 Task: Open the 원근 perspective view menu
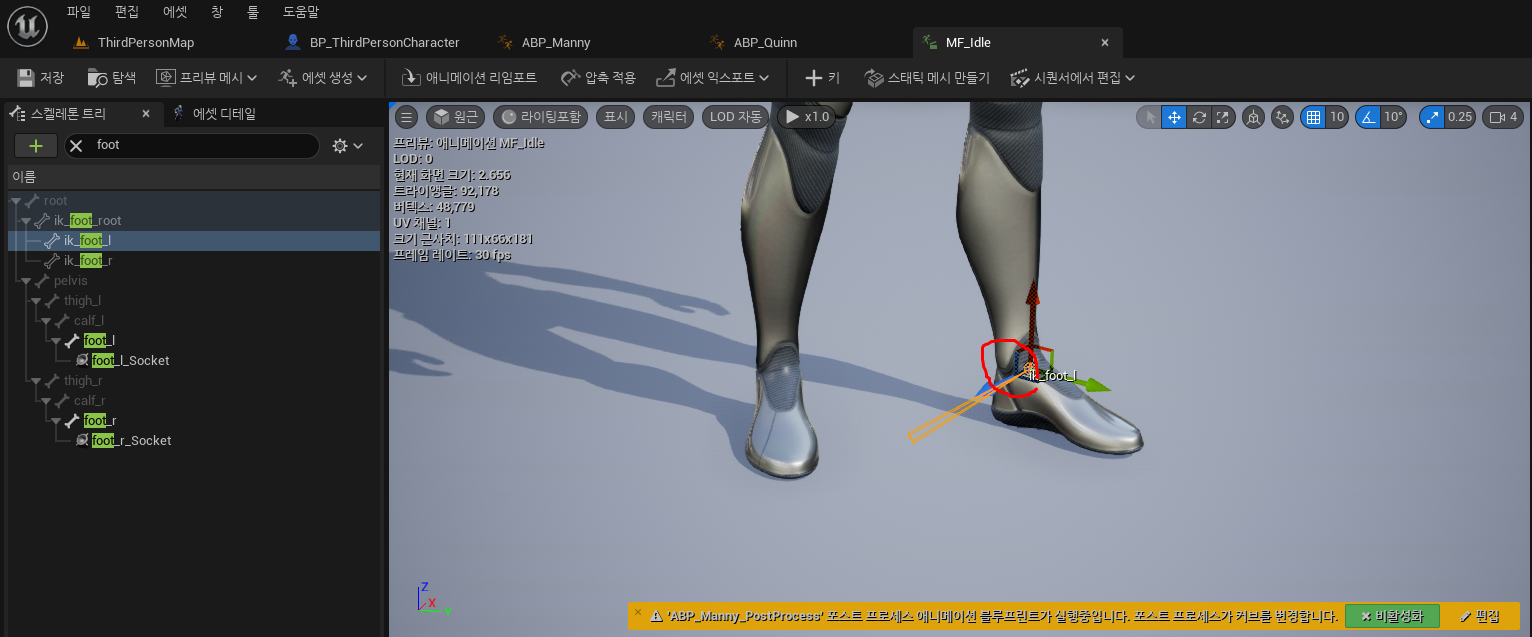[x=455, y=117]
